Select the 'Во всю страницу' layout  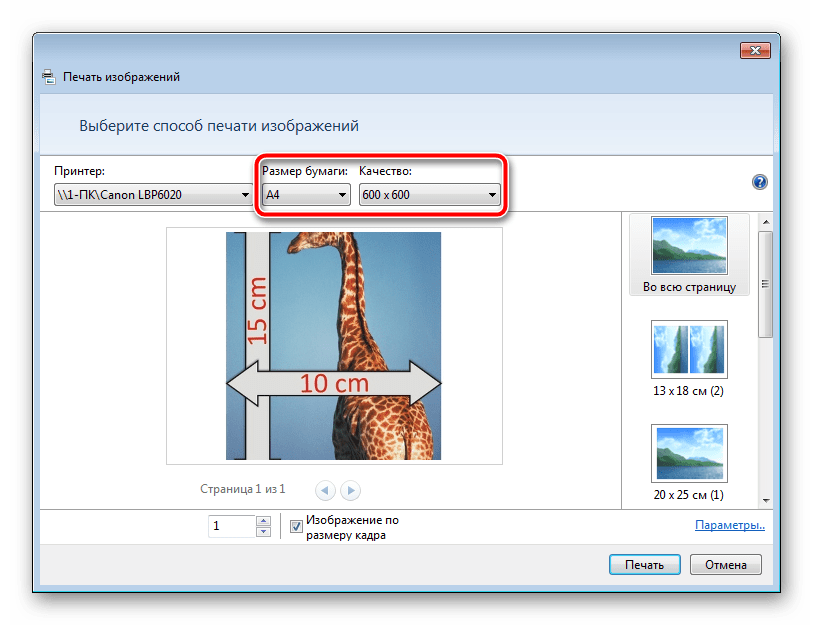click(689, 255)
